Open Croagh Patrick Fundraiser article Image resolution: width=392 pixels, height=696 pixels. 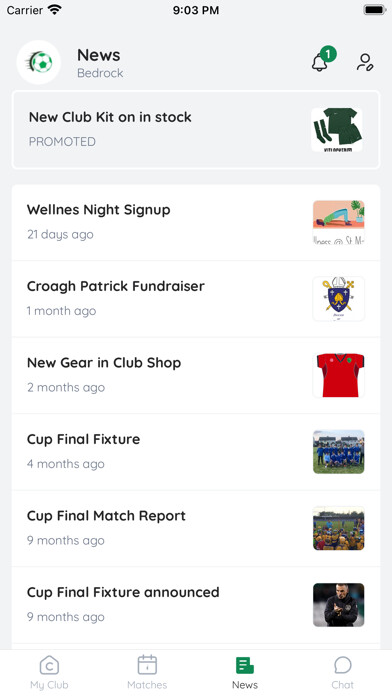tap(196, 299)
